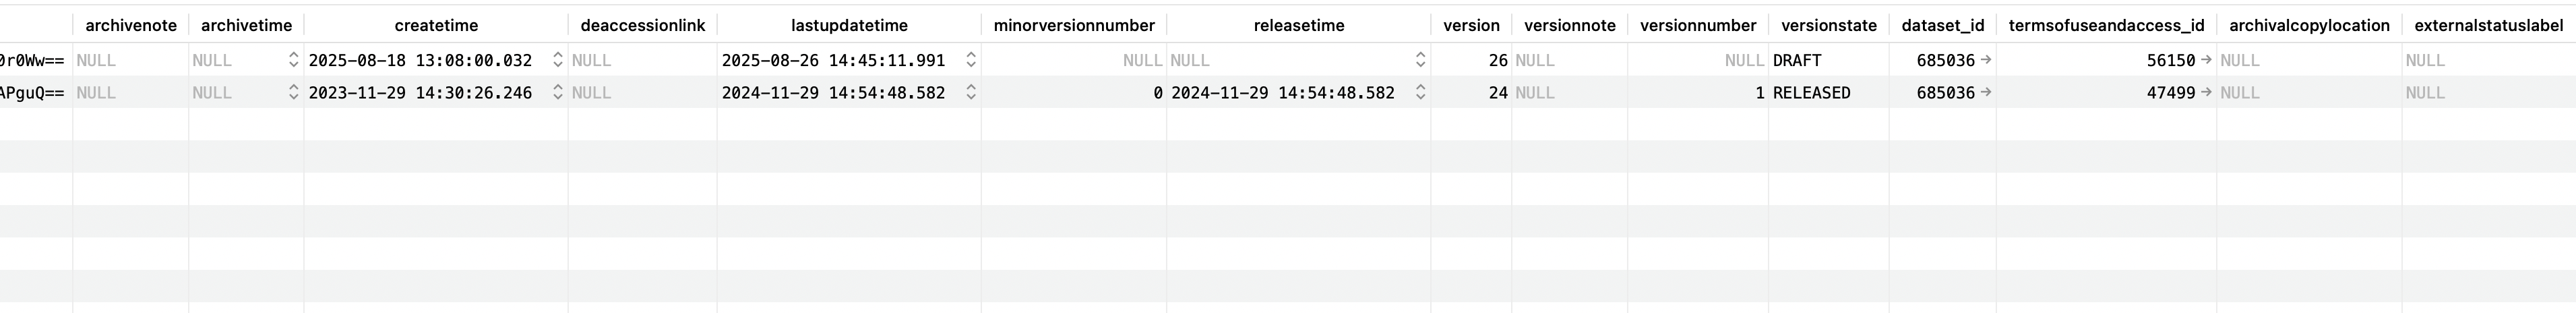Click the versionstate column header
Viewport: 2576px width, 313px height.
click(1828, 25)
